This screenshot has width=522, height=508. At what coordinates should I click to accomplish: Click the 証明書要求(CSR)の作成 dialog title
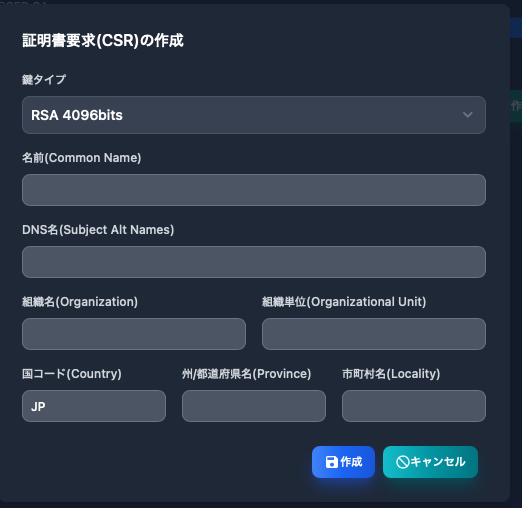point(103,41)
